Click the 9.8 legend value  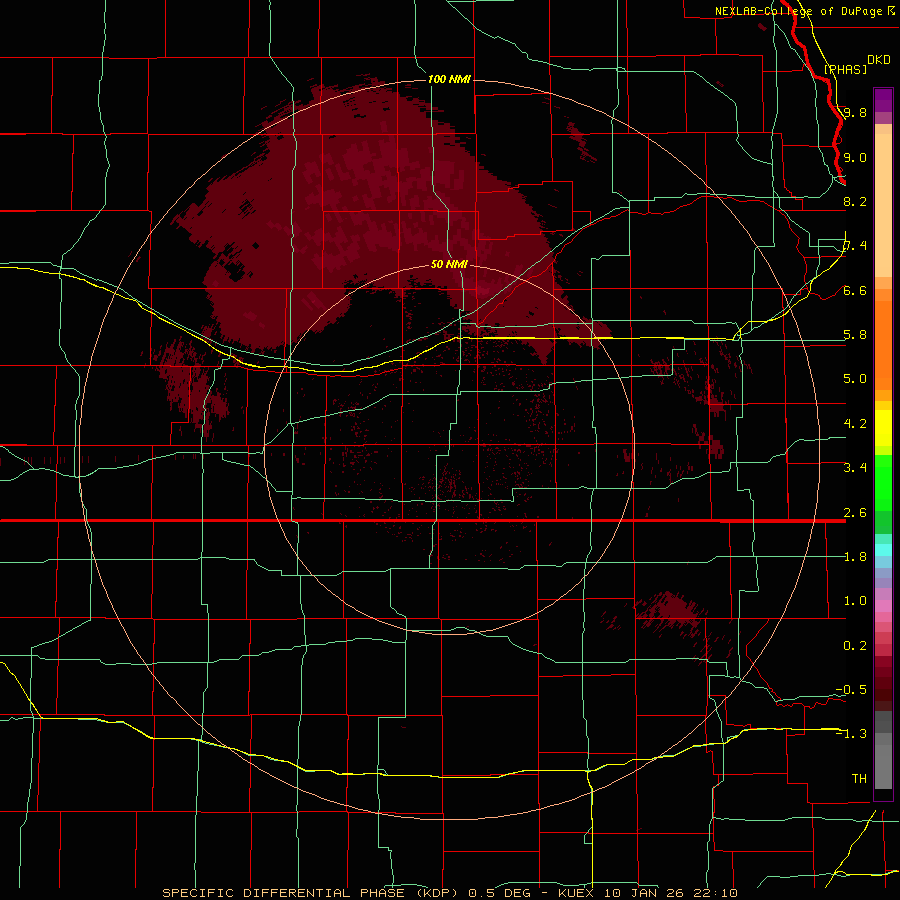click(855, 112)
